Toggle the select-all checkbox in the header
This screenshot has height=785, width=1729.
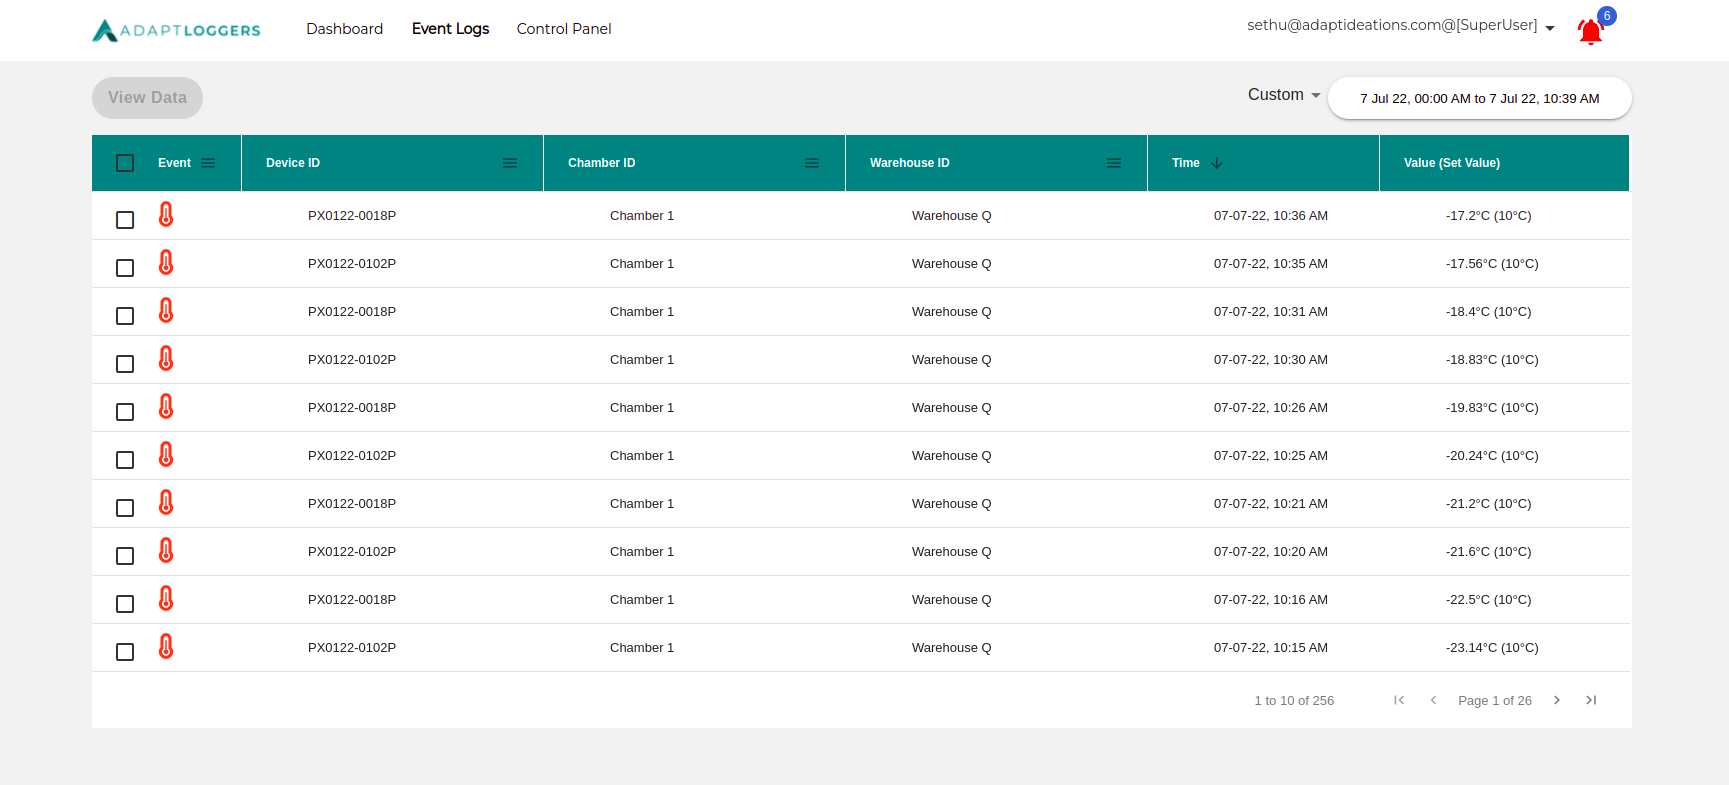[125, 163]
